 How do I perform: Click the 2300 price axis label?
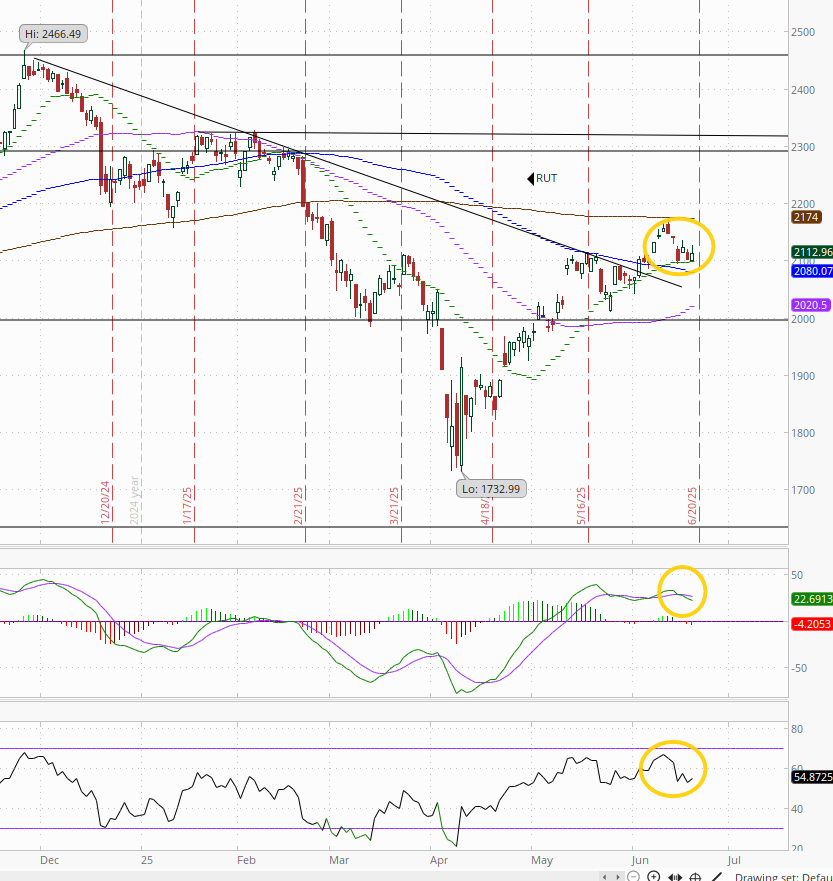point(803,147)
